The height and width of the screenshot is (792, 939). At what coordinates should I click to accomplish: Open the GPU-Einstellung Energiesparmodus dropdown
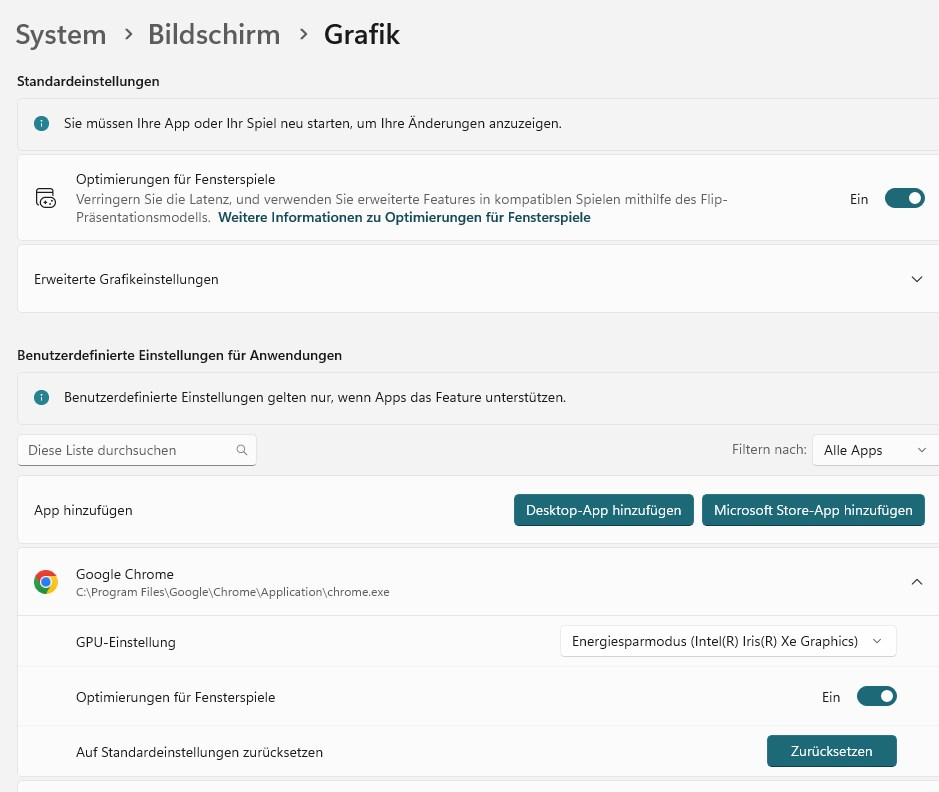tap(728, 641)
